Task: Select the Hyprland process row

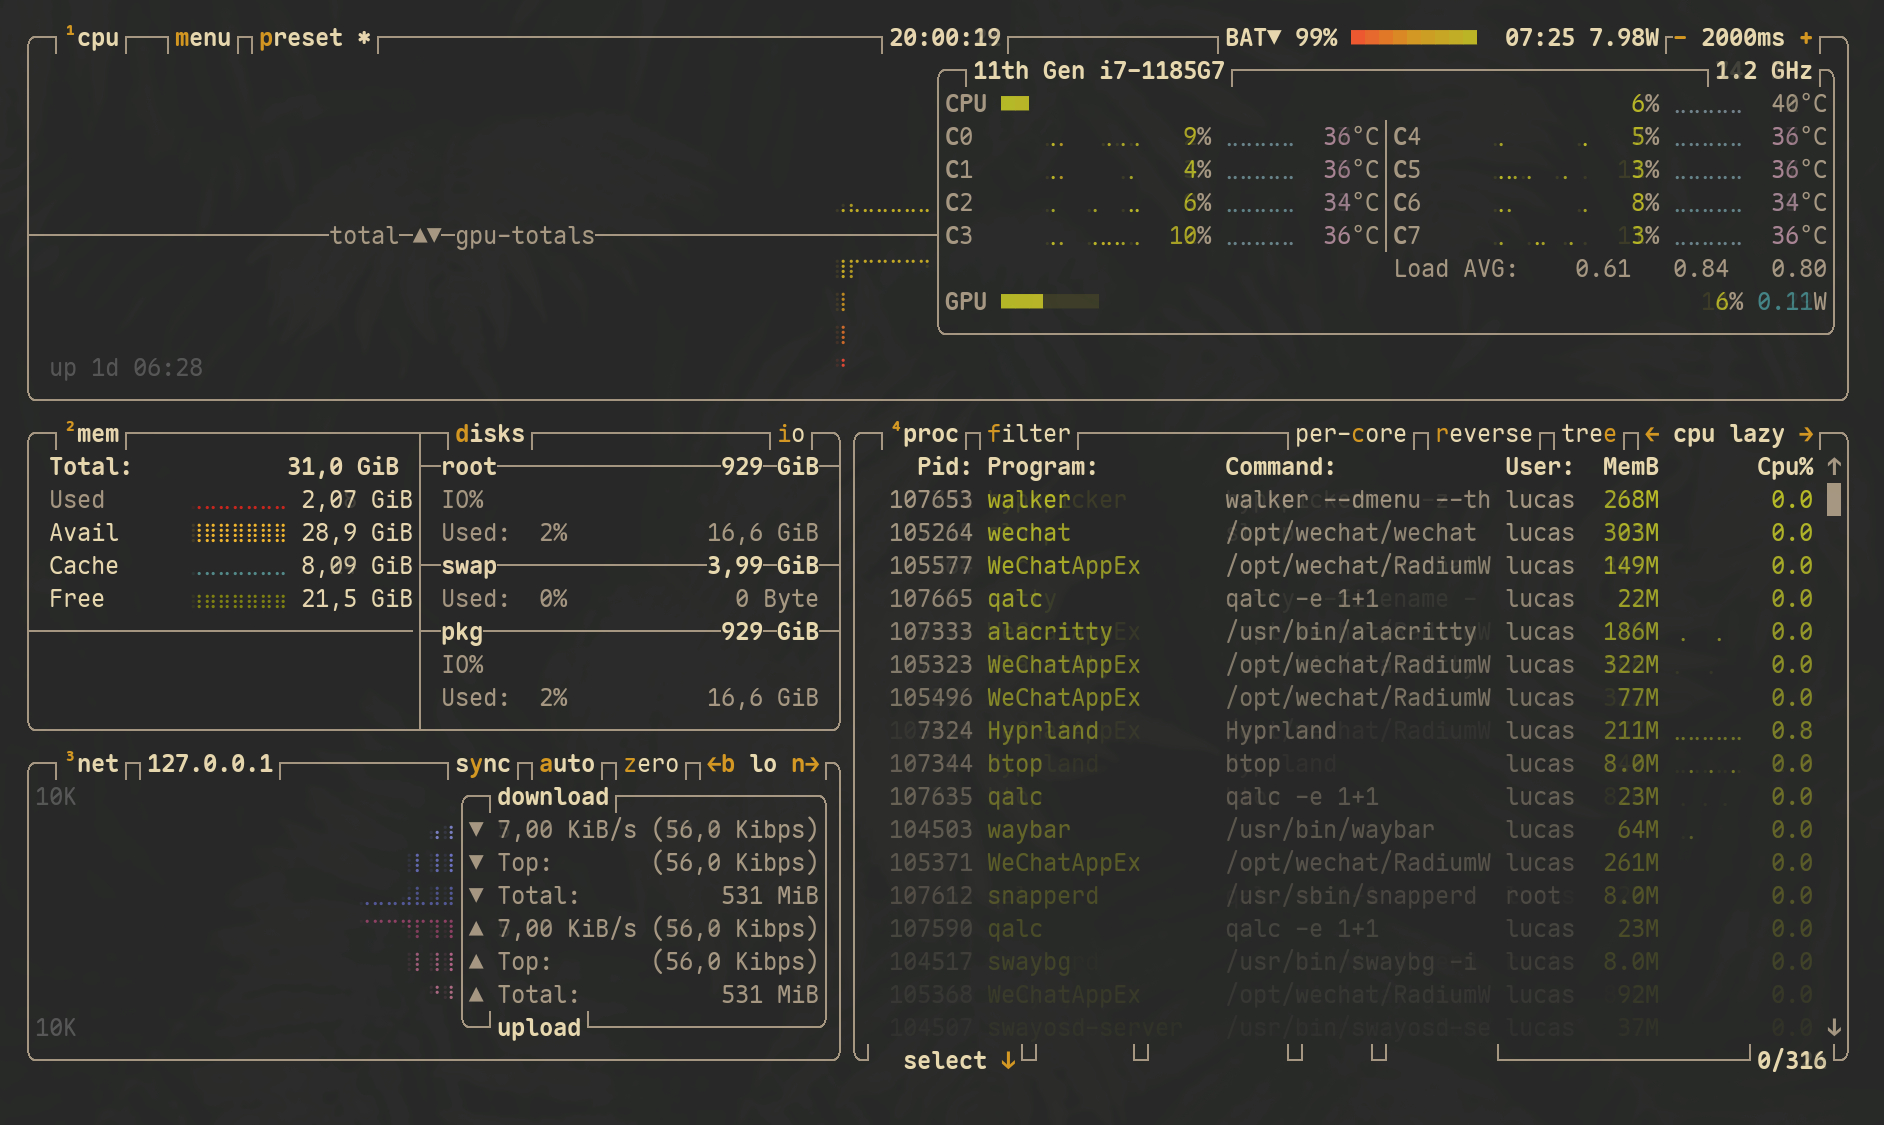Action: pos(1042,731)
